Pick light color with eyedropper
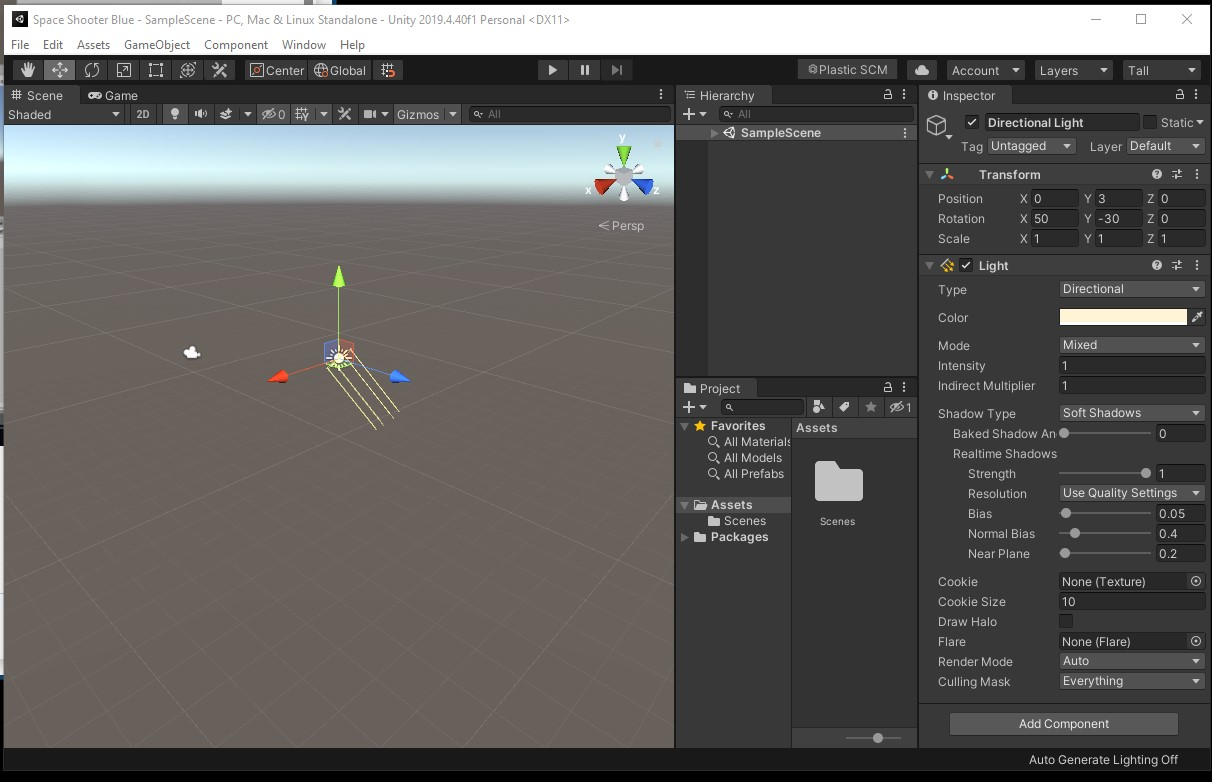Image resolution: width=1212 pixels, height=782 pixels. click(x=1197, y=317)
